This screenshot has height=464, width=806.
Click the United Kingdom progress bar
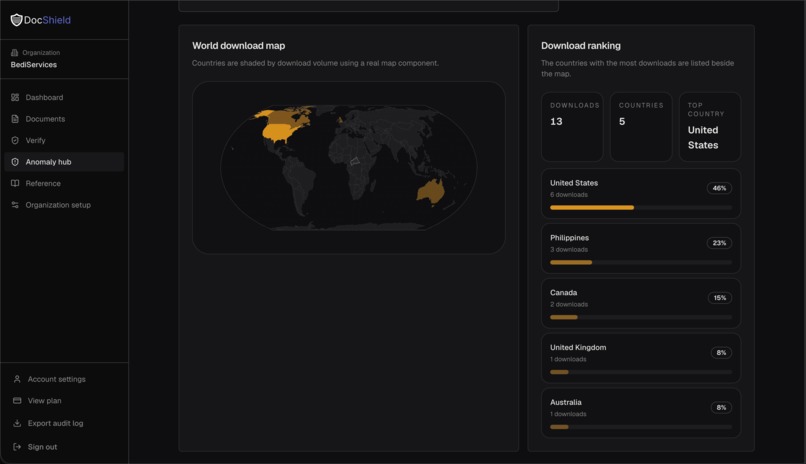640,372
